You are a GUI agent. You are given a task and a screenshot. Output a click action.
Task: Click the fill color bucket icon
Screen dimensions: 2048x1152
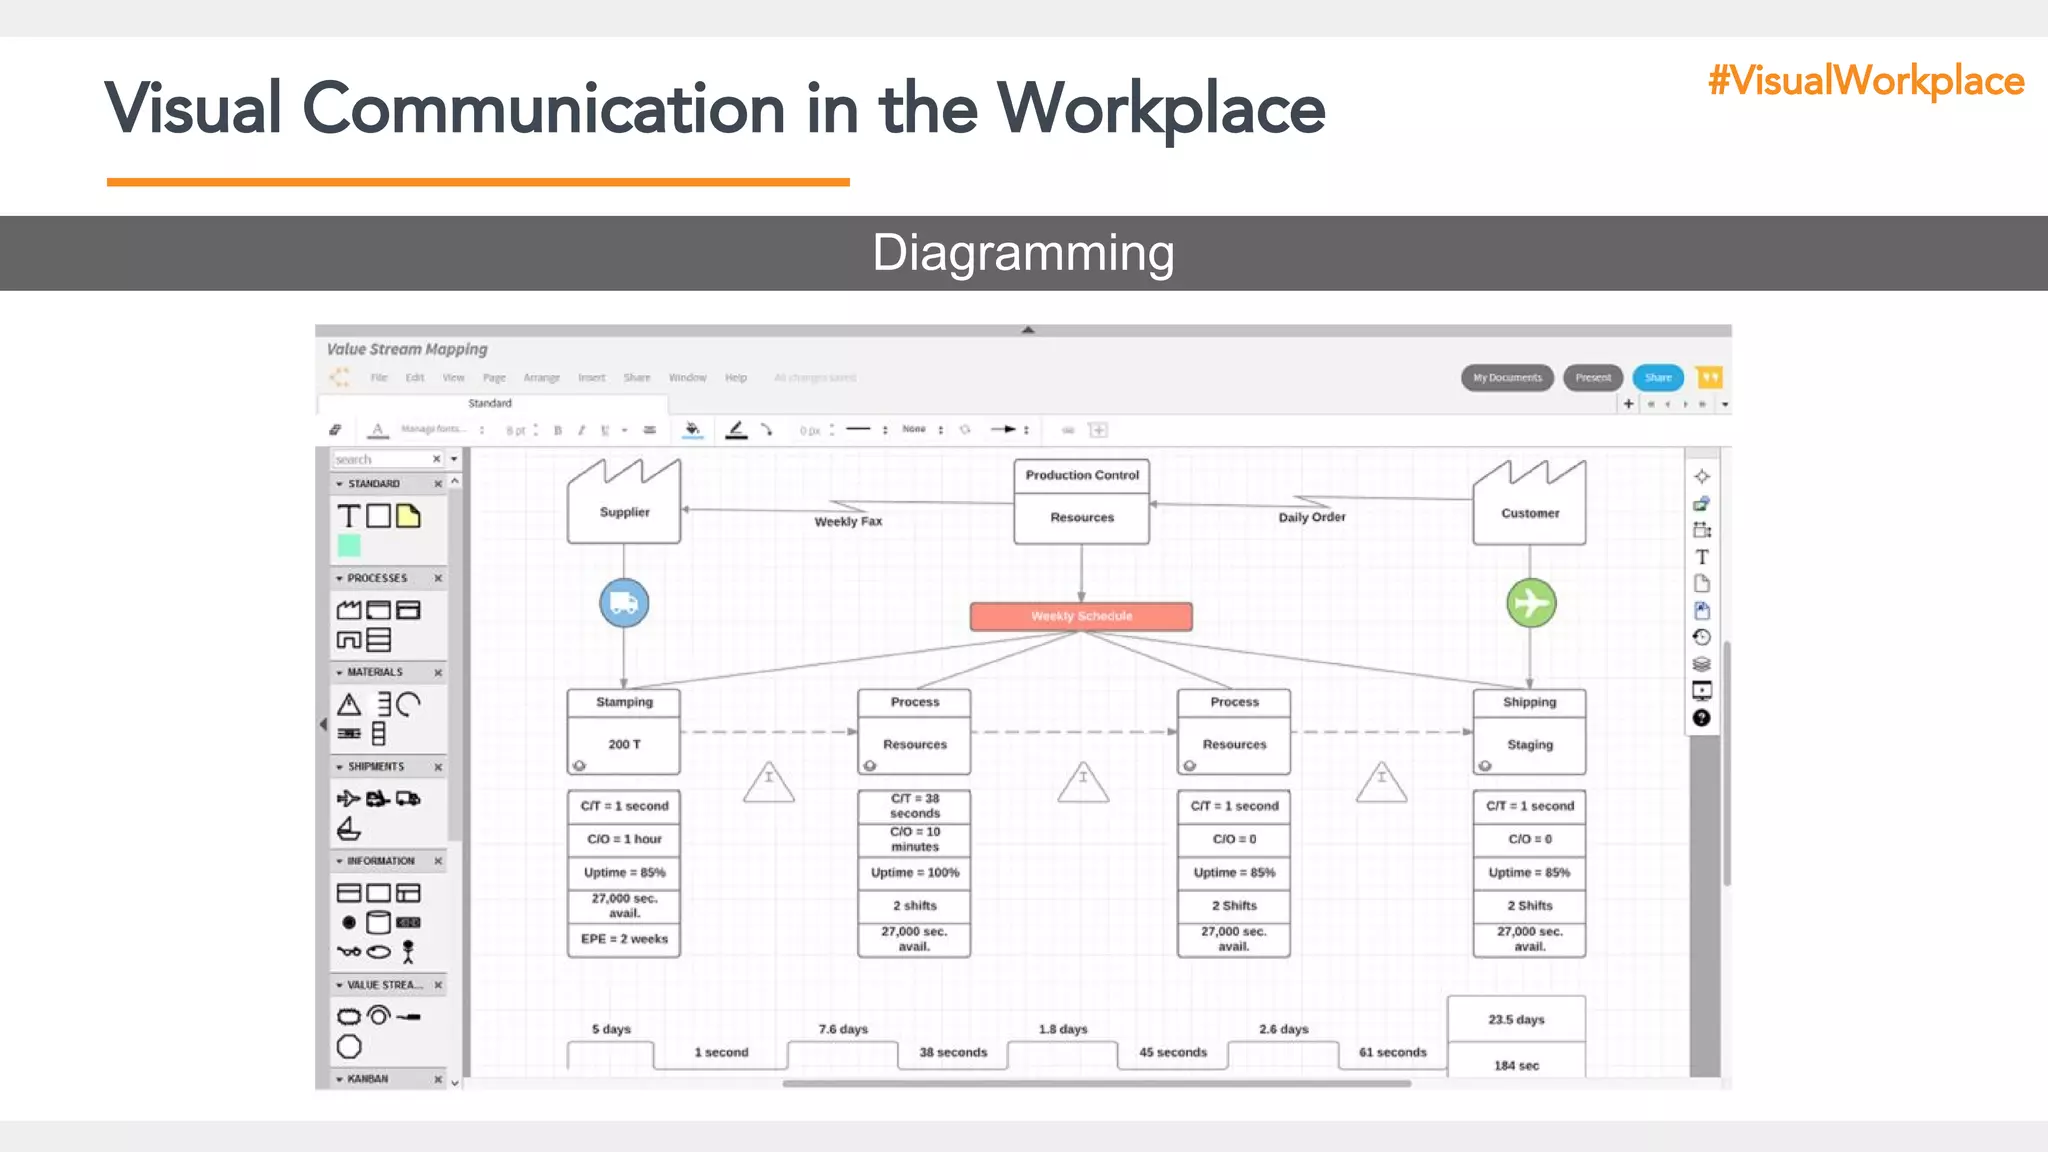[x=692, y=430]
